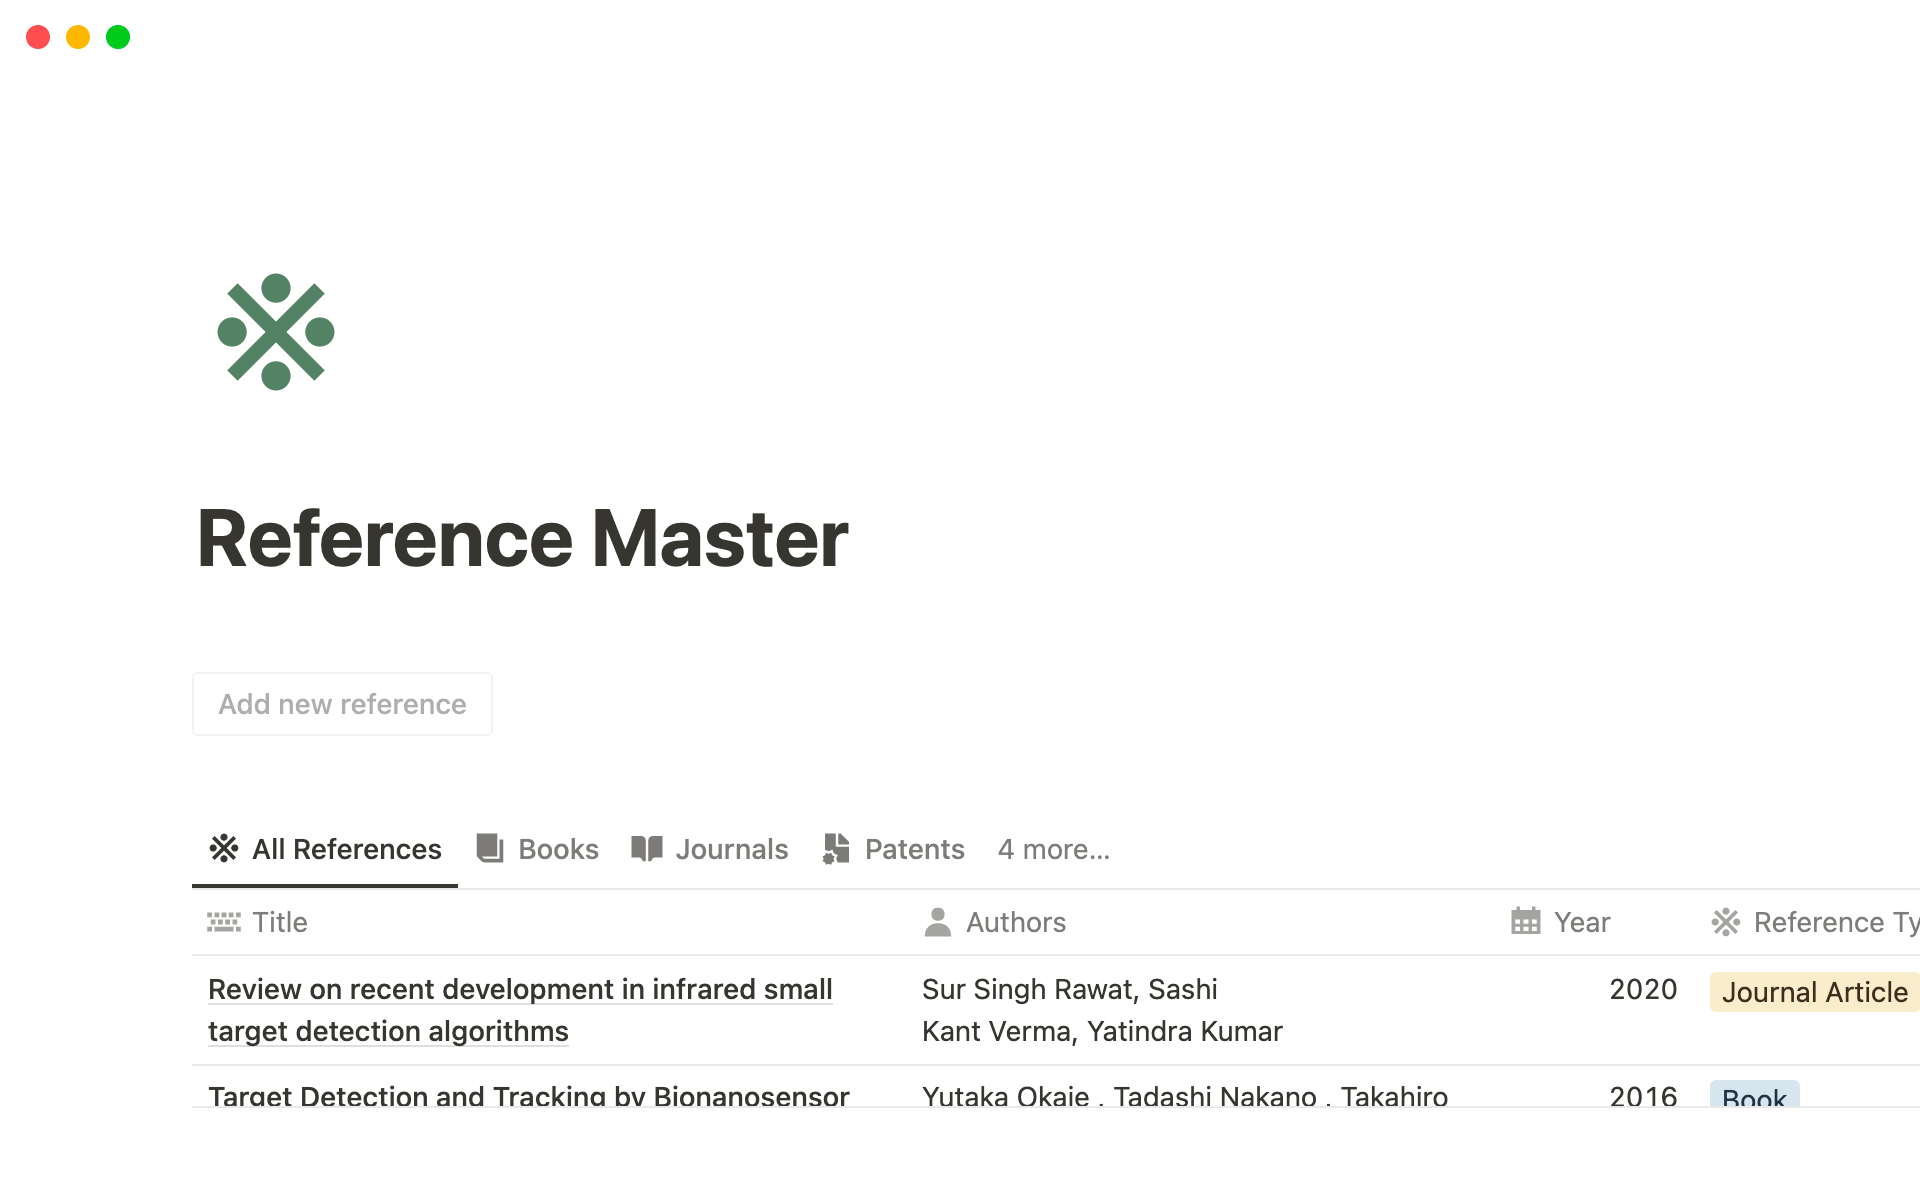Viewport: 1920px width, 1200px height.
Task: Click the 2020 year cell
Action: 1643,990
